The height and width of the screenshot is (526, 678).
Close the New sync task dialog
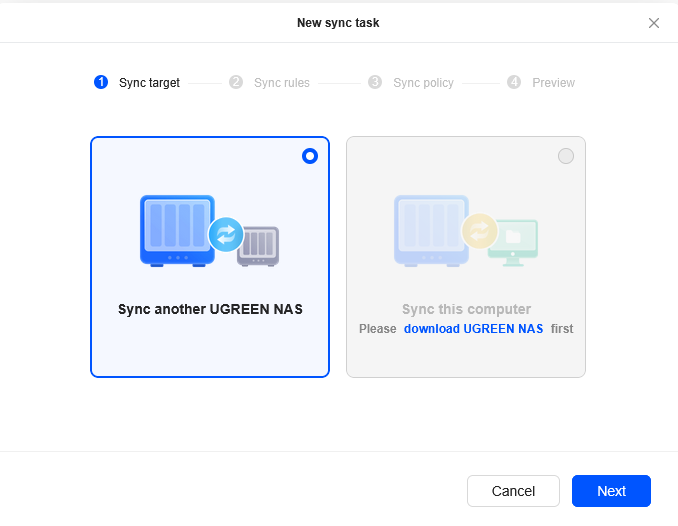653,23
